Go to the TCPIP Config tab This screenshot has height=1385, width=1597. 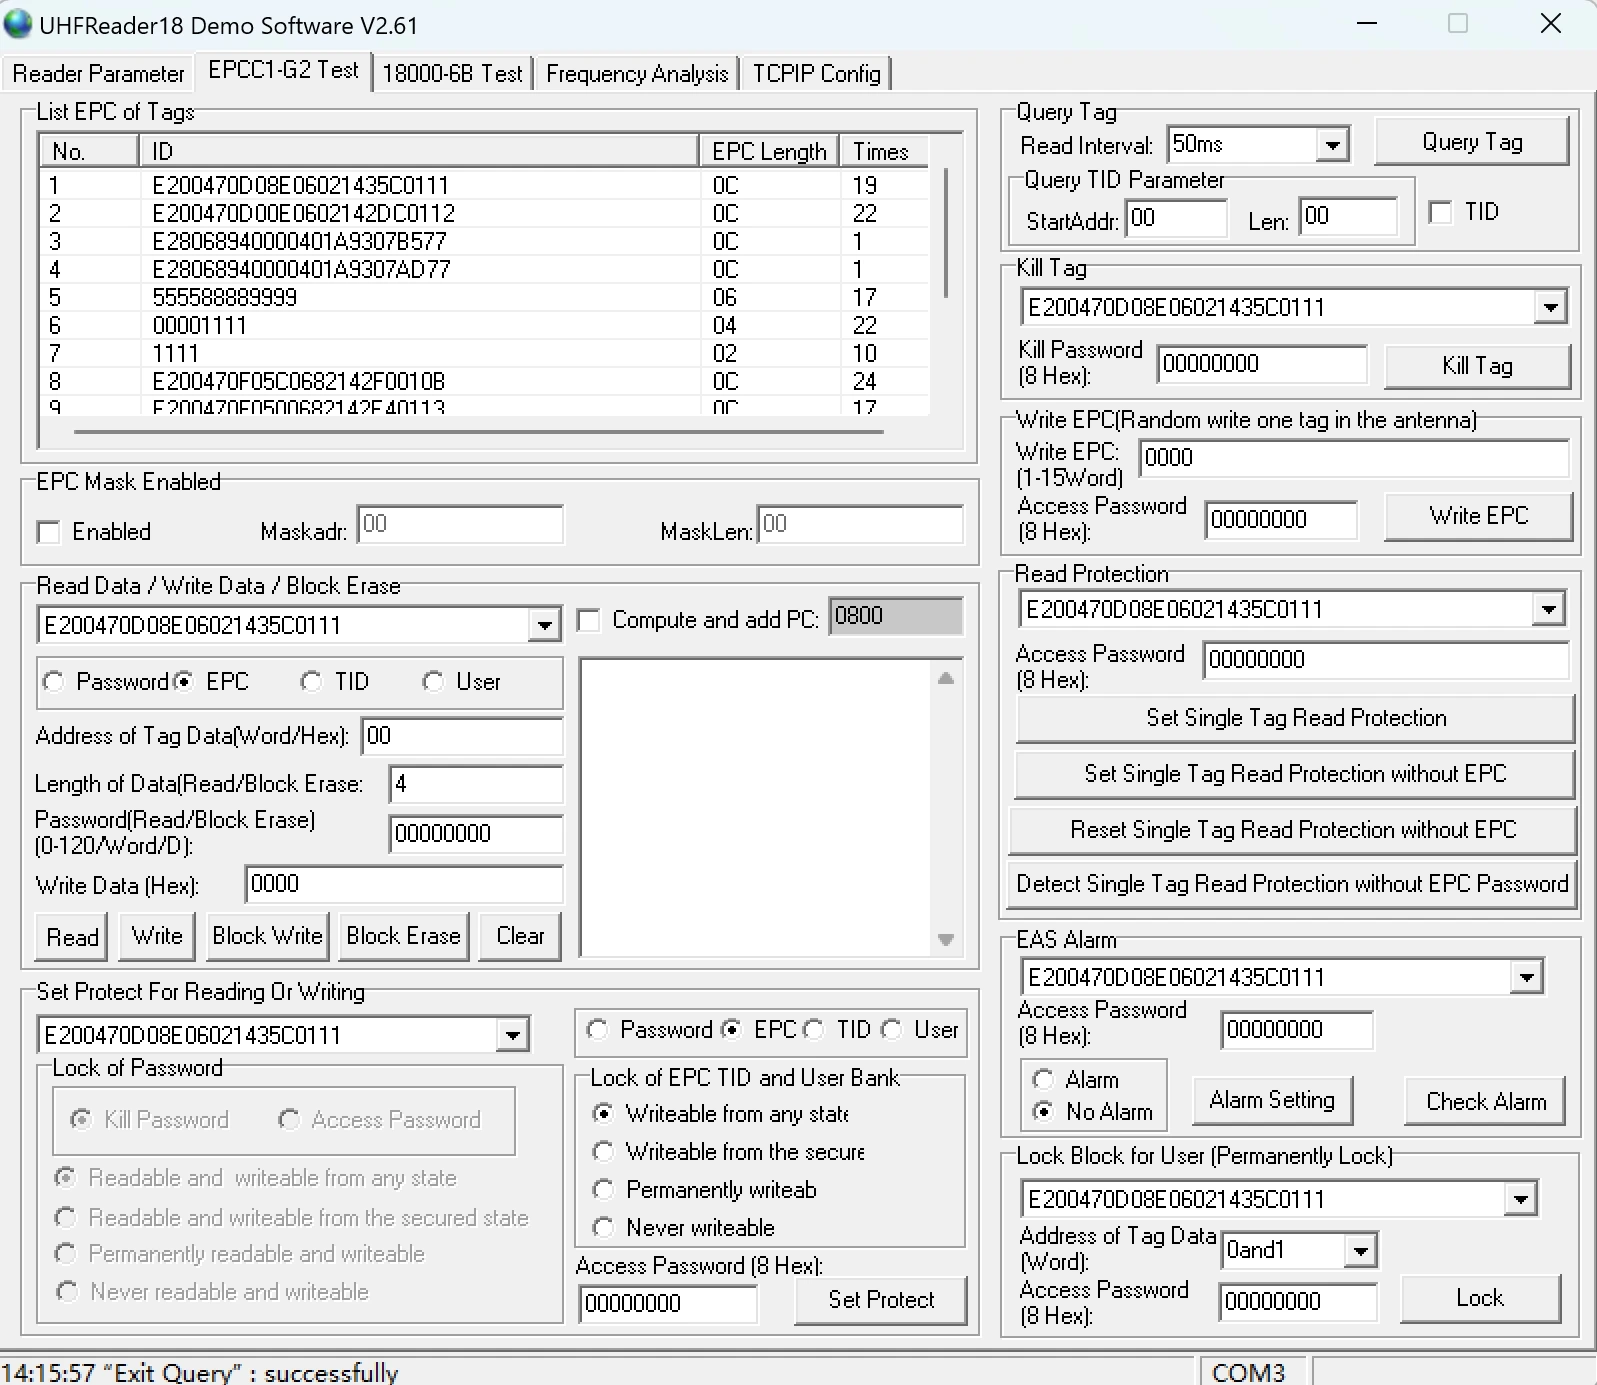[x=816, y=74]
